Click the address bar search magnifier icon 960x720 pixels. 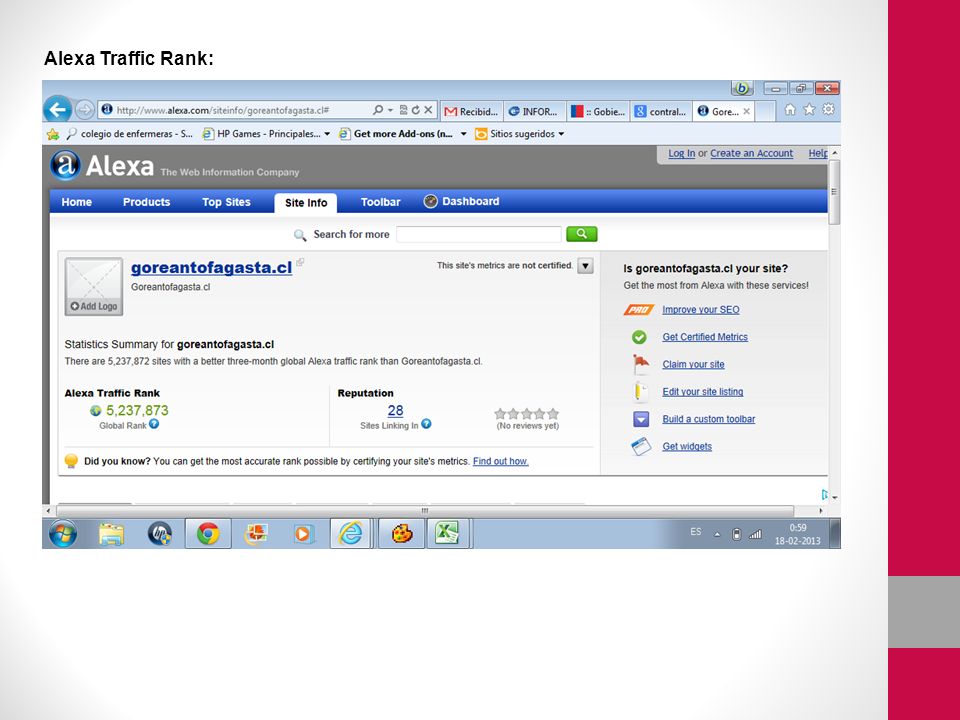click(x=378, y=110)
